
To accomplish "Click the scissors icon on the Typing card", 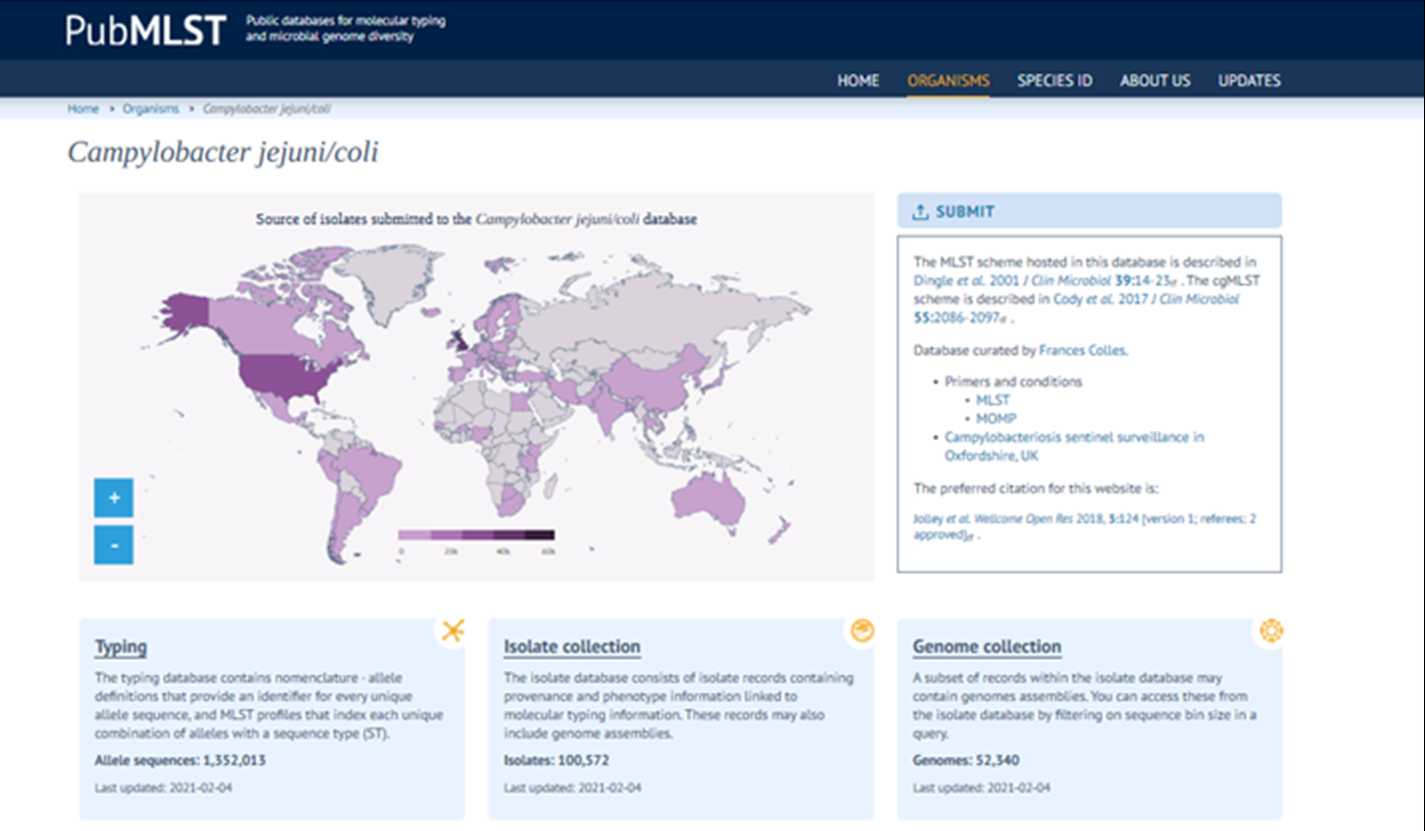I will 455,630.
